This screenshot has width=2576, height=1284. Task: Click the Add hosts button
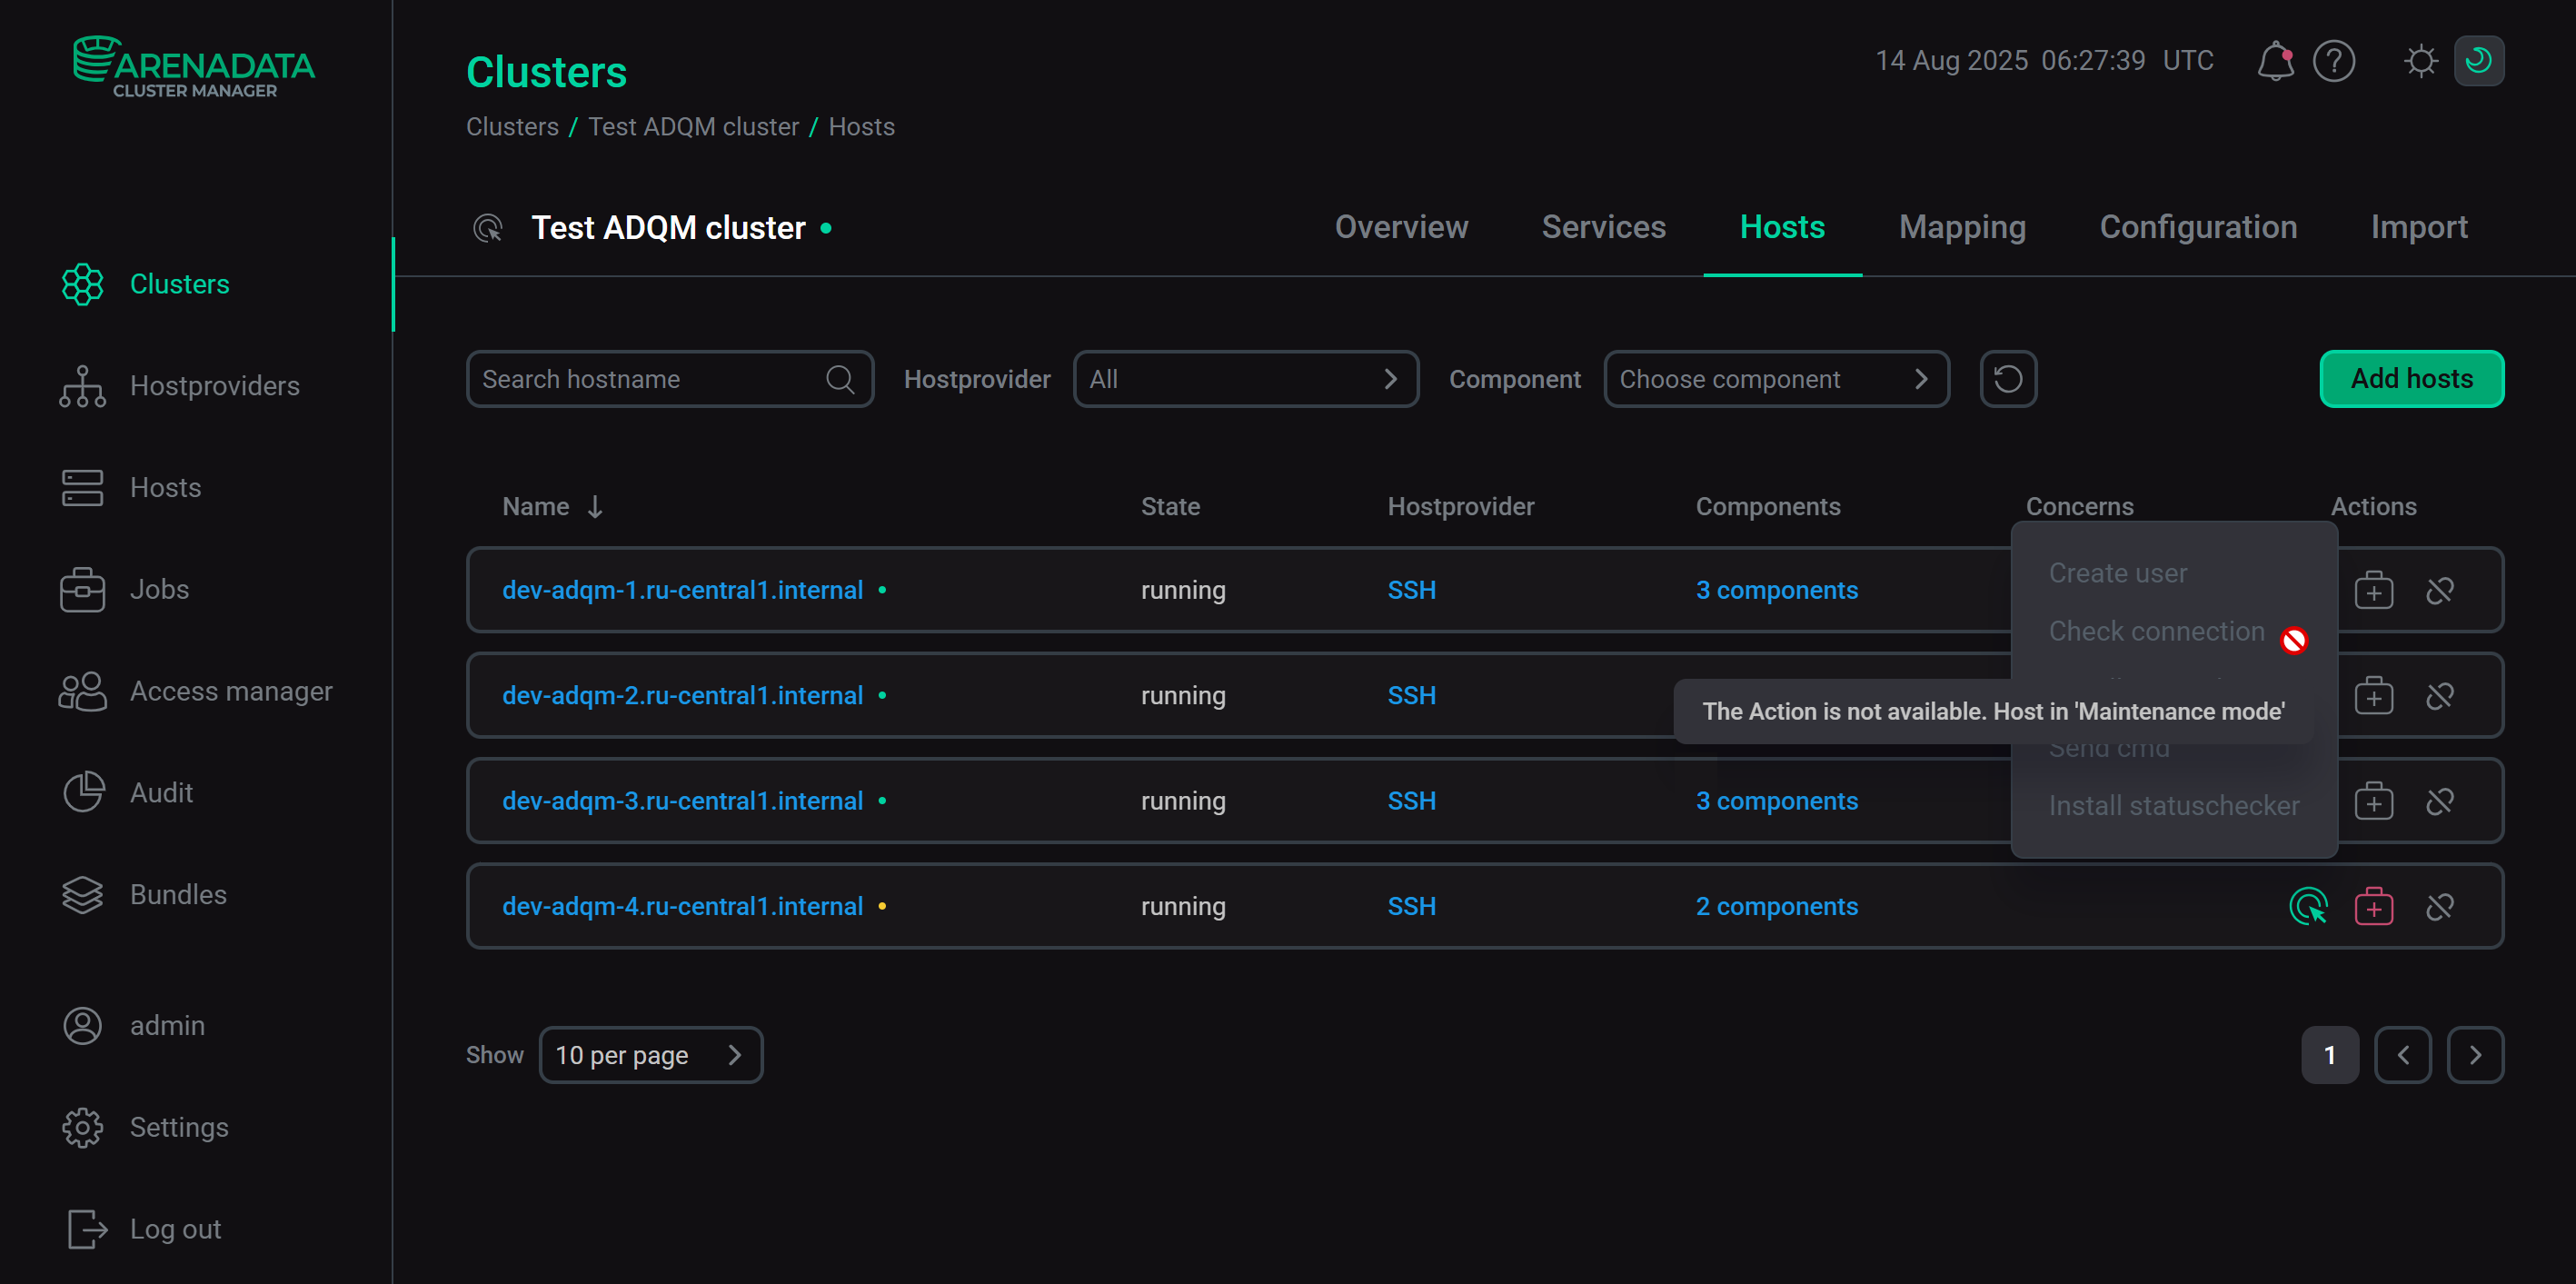coord(2411,379)
